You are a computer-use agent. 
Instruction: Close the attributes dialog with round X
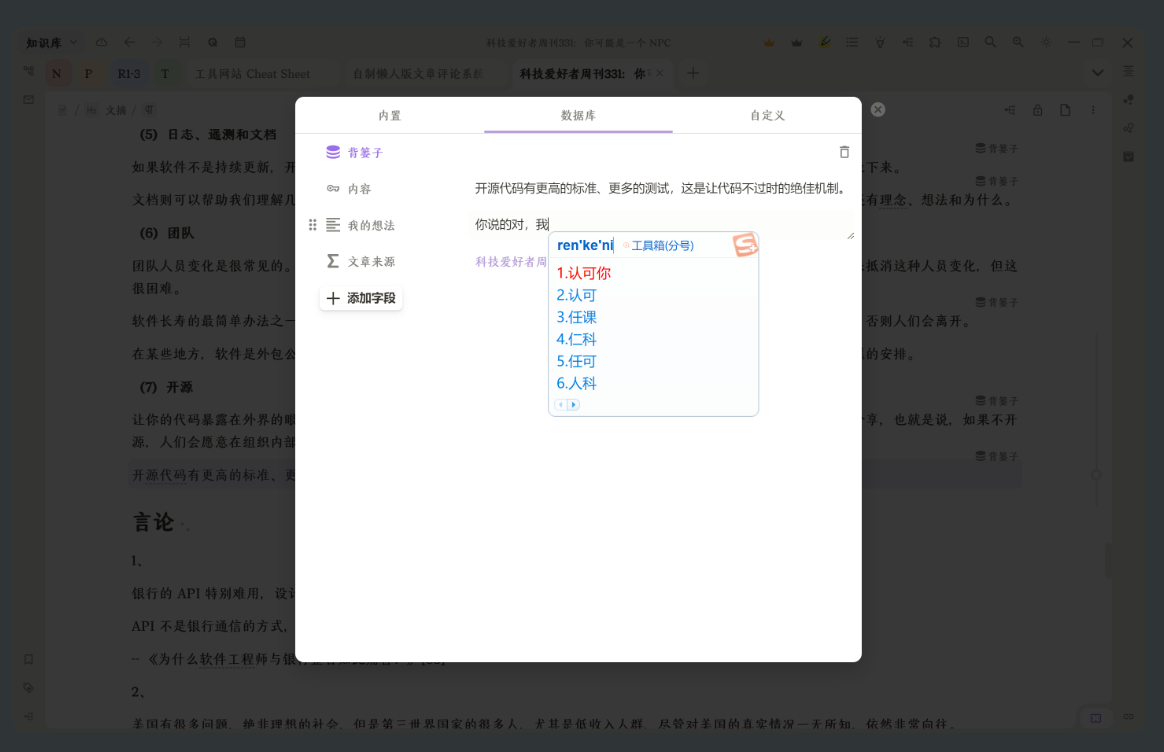[878, 110]
